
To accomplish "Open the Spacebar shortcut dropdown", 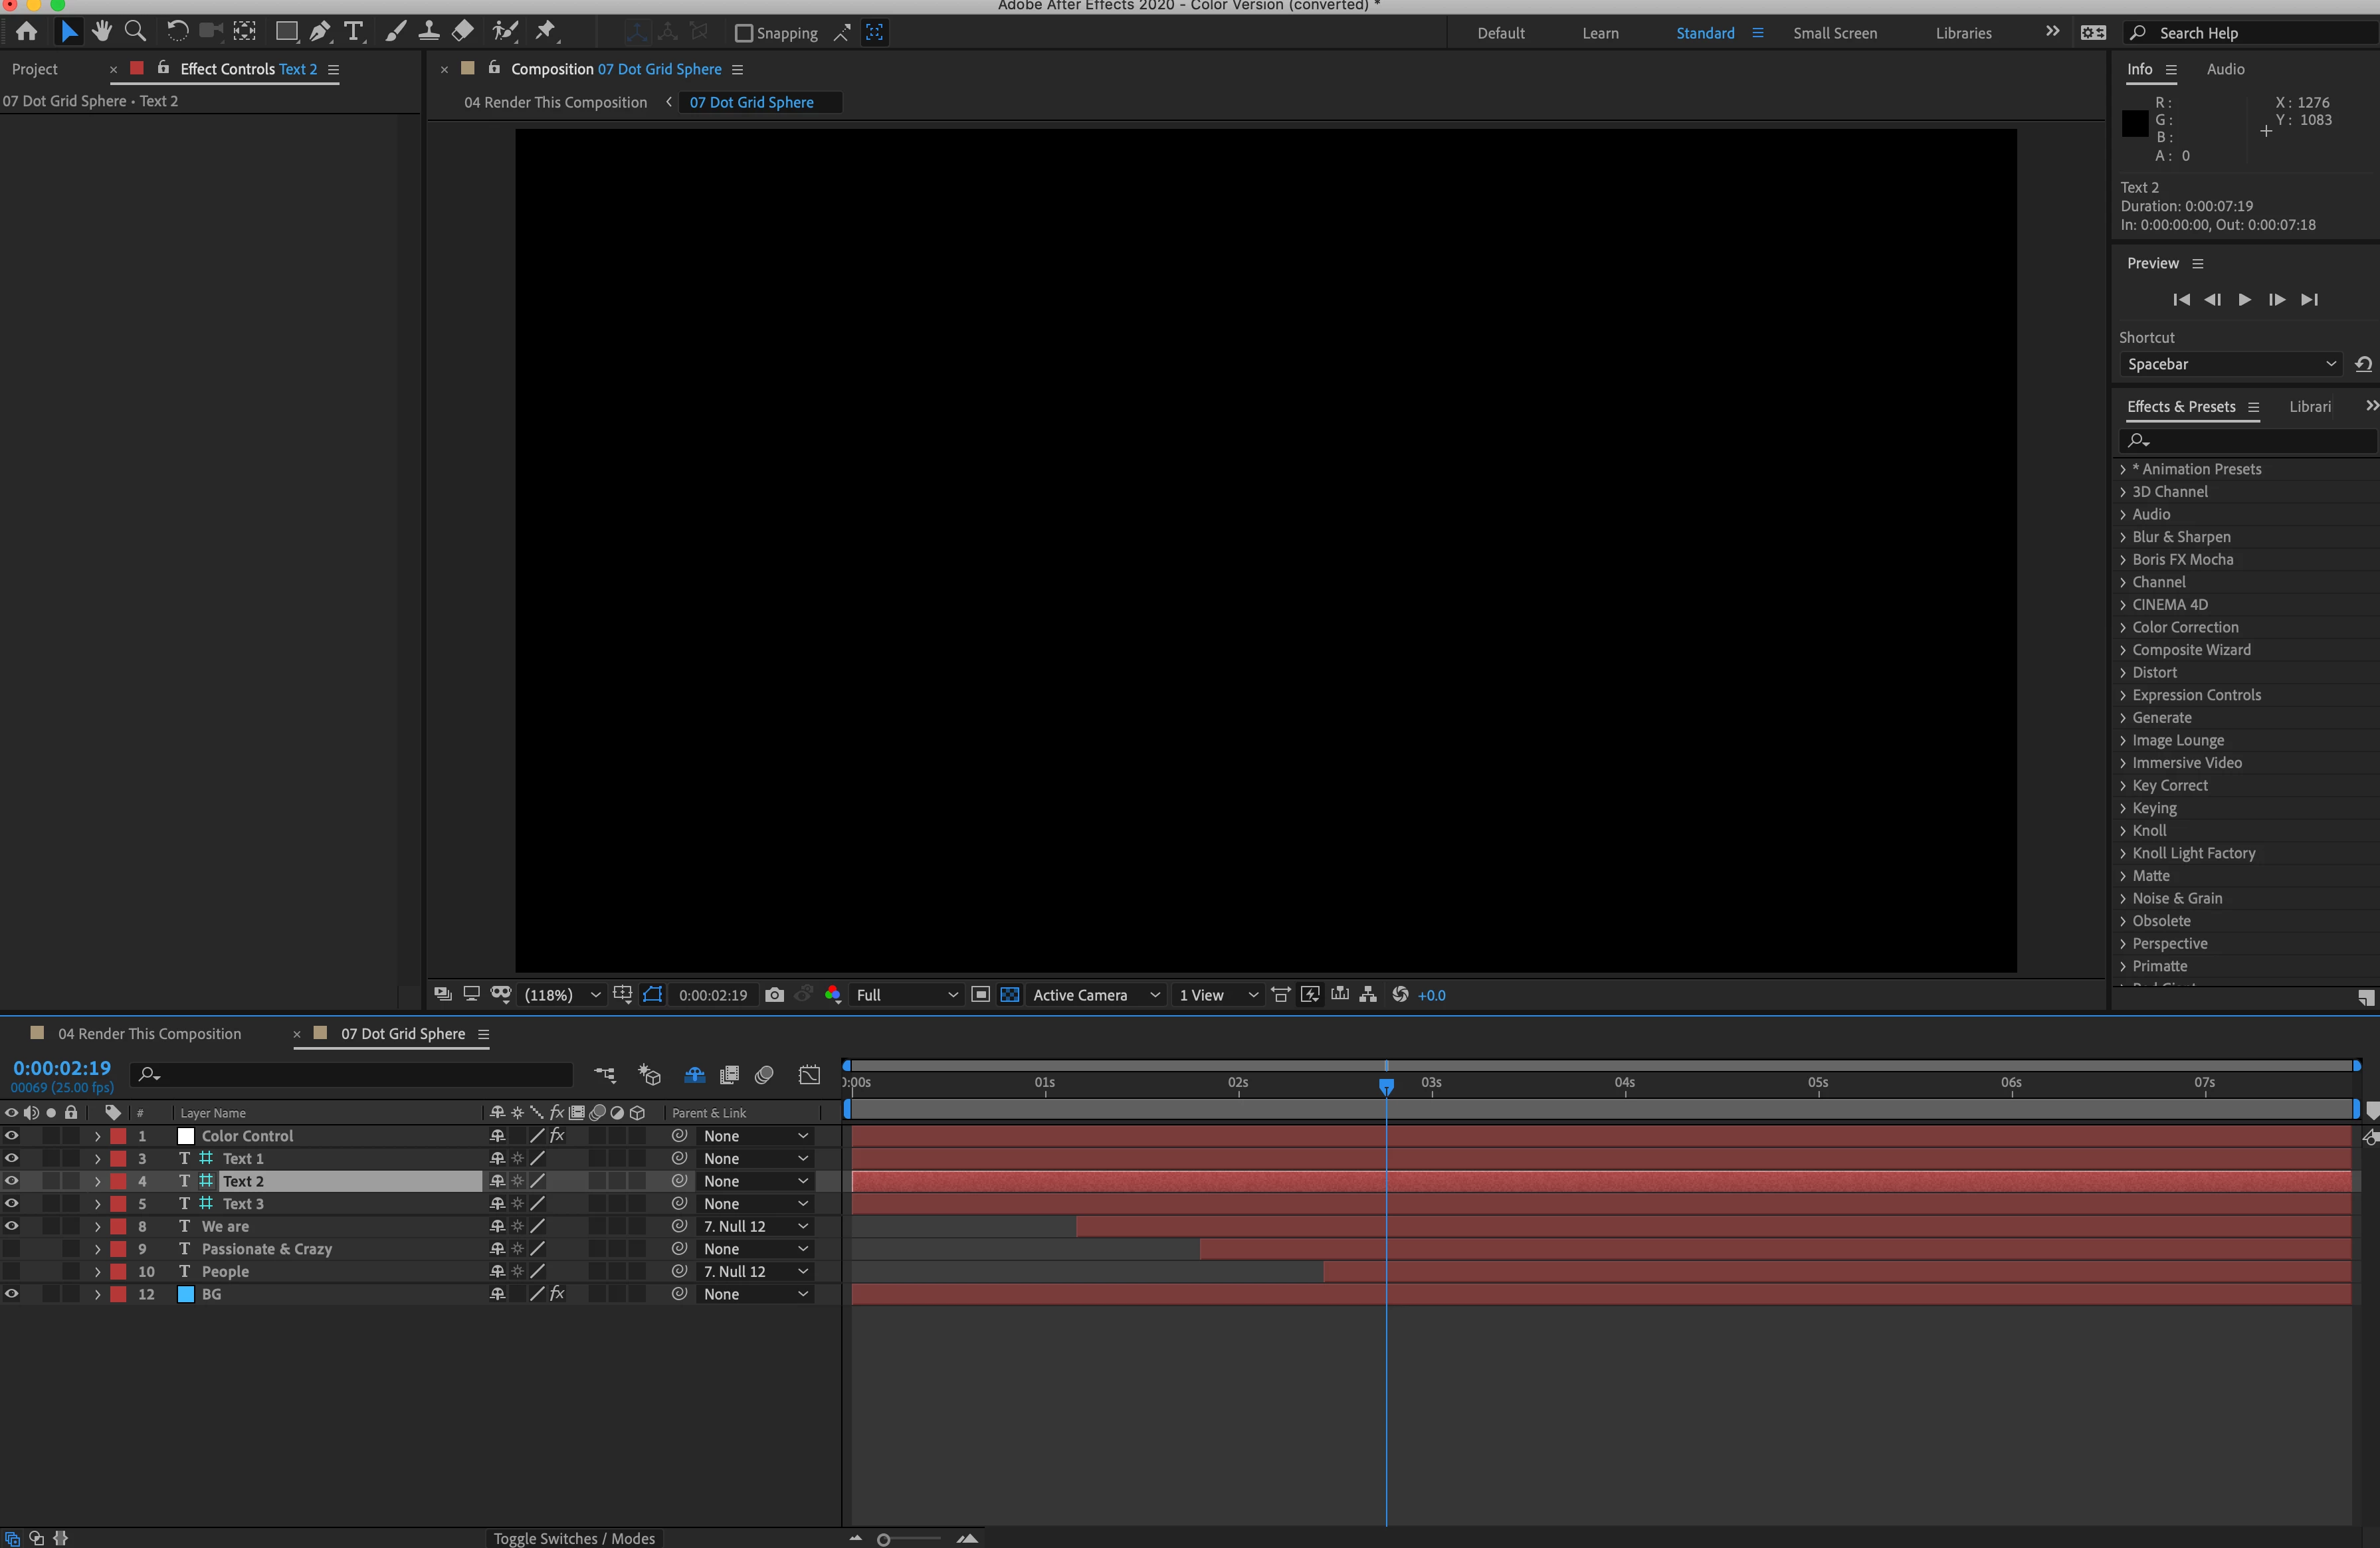I will coord(2230,364).
